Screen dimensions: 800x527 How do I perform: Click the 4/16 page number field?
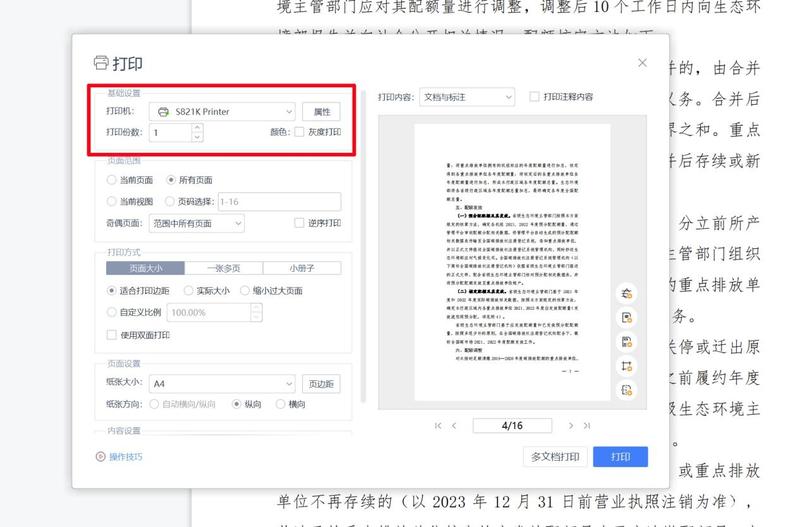coord(512,425)
